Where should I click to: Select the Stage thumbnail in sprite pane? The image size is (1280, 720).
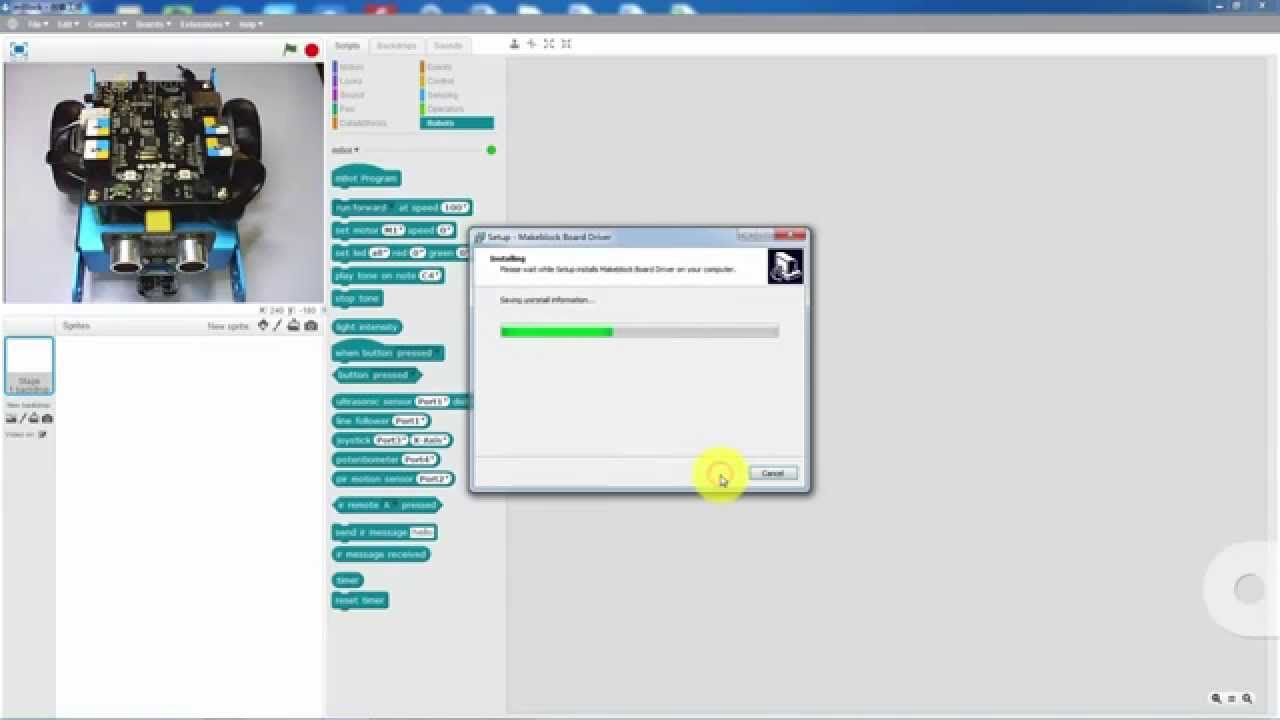click(x=29, y=365)
